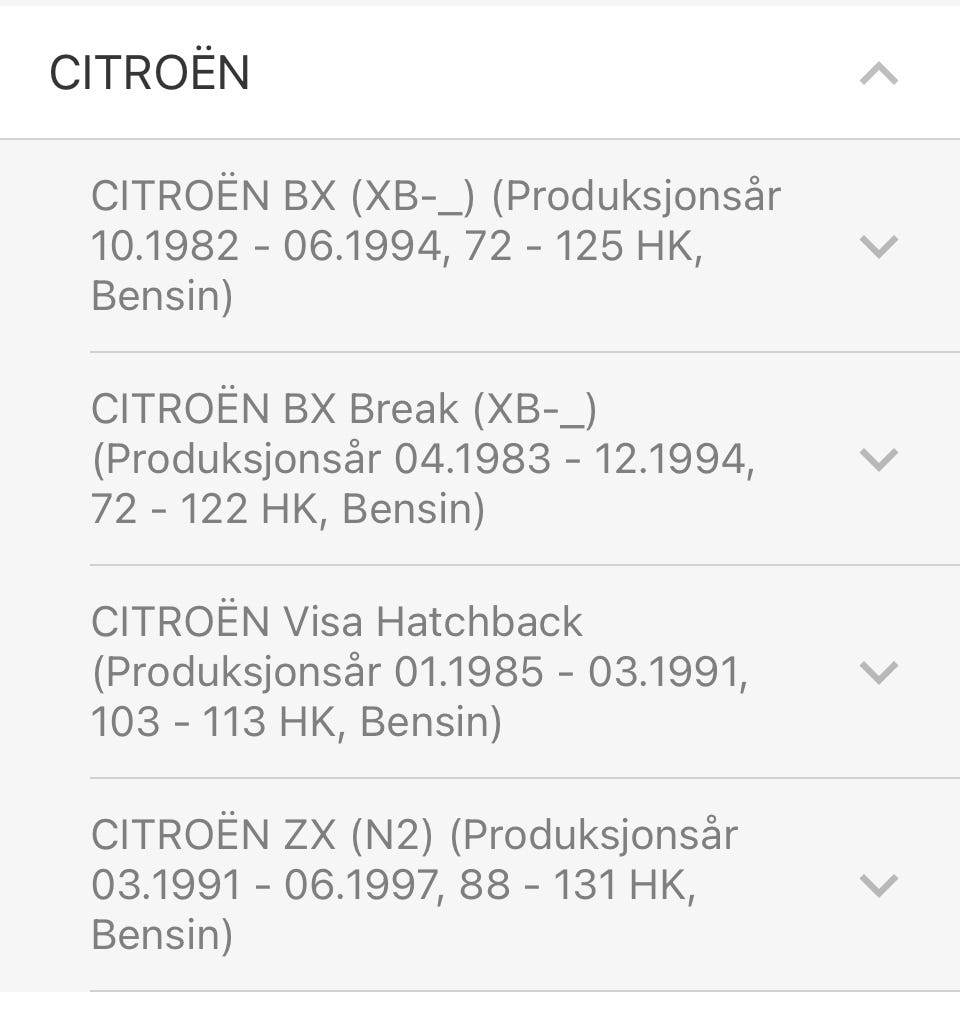Open the entry with 103 - 113 HK, Bensin

[480, 671]
